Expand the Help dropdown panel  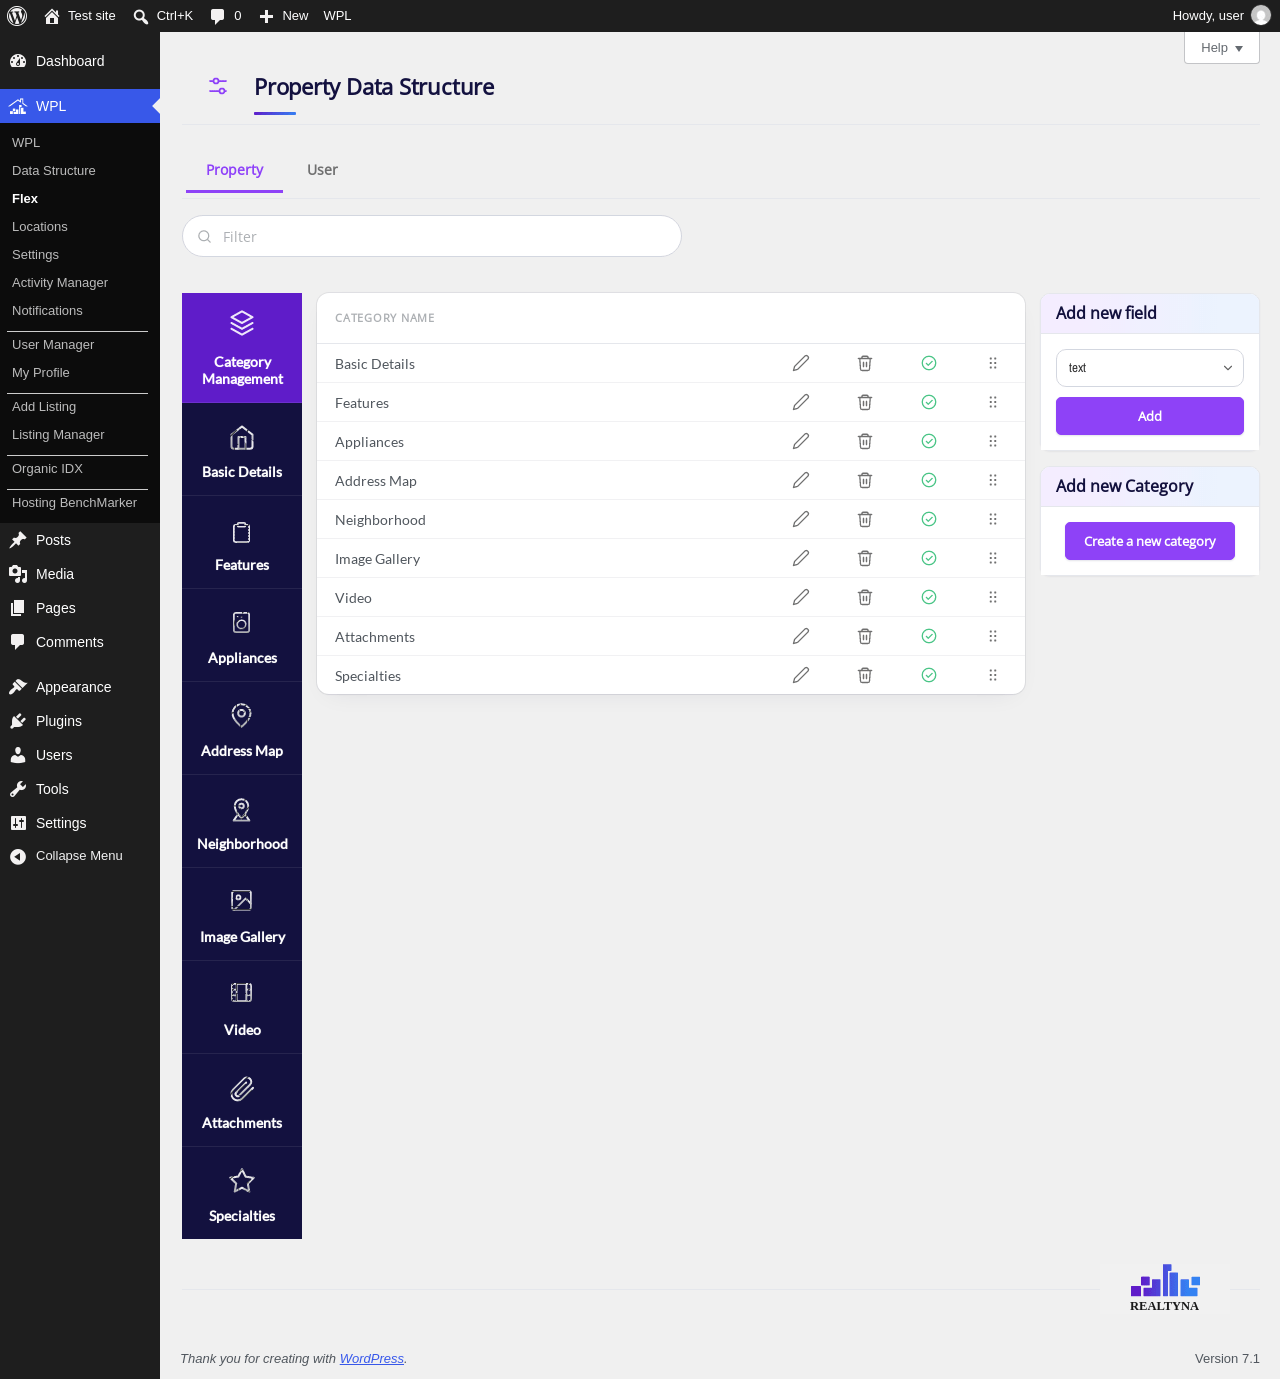coord(1222,48)
